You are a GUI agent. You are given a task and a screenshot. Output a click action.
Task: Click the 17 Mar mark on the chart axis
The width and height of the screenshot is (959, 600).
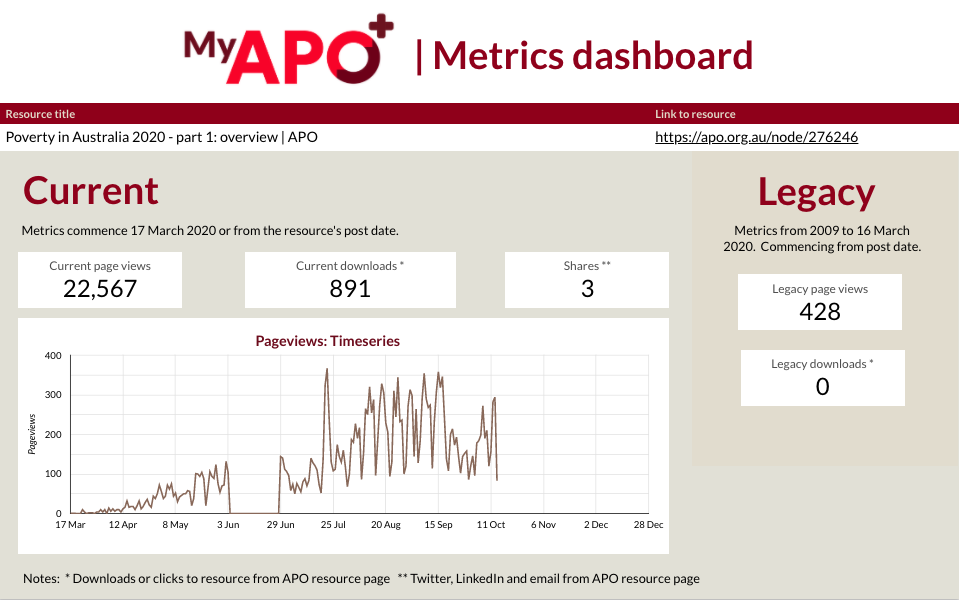coord(70,523)
